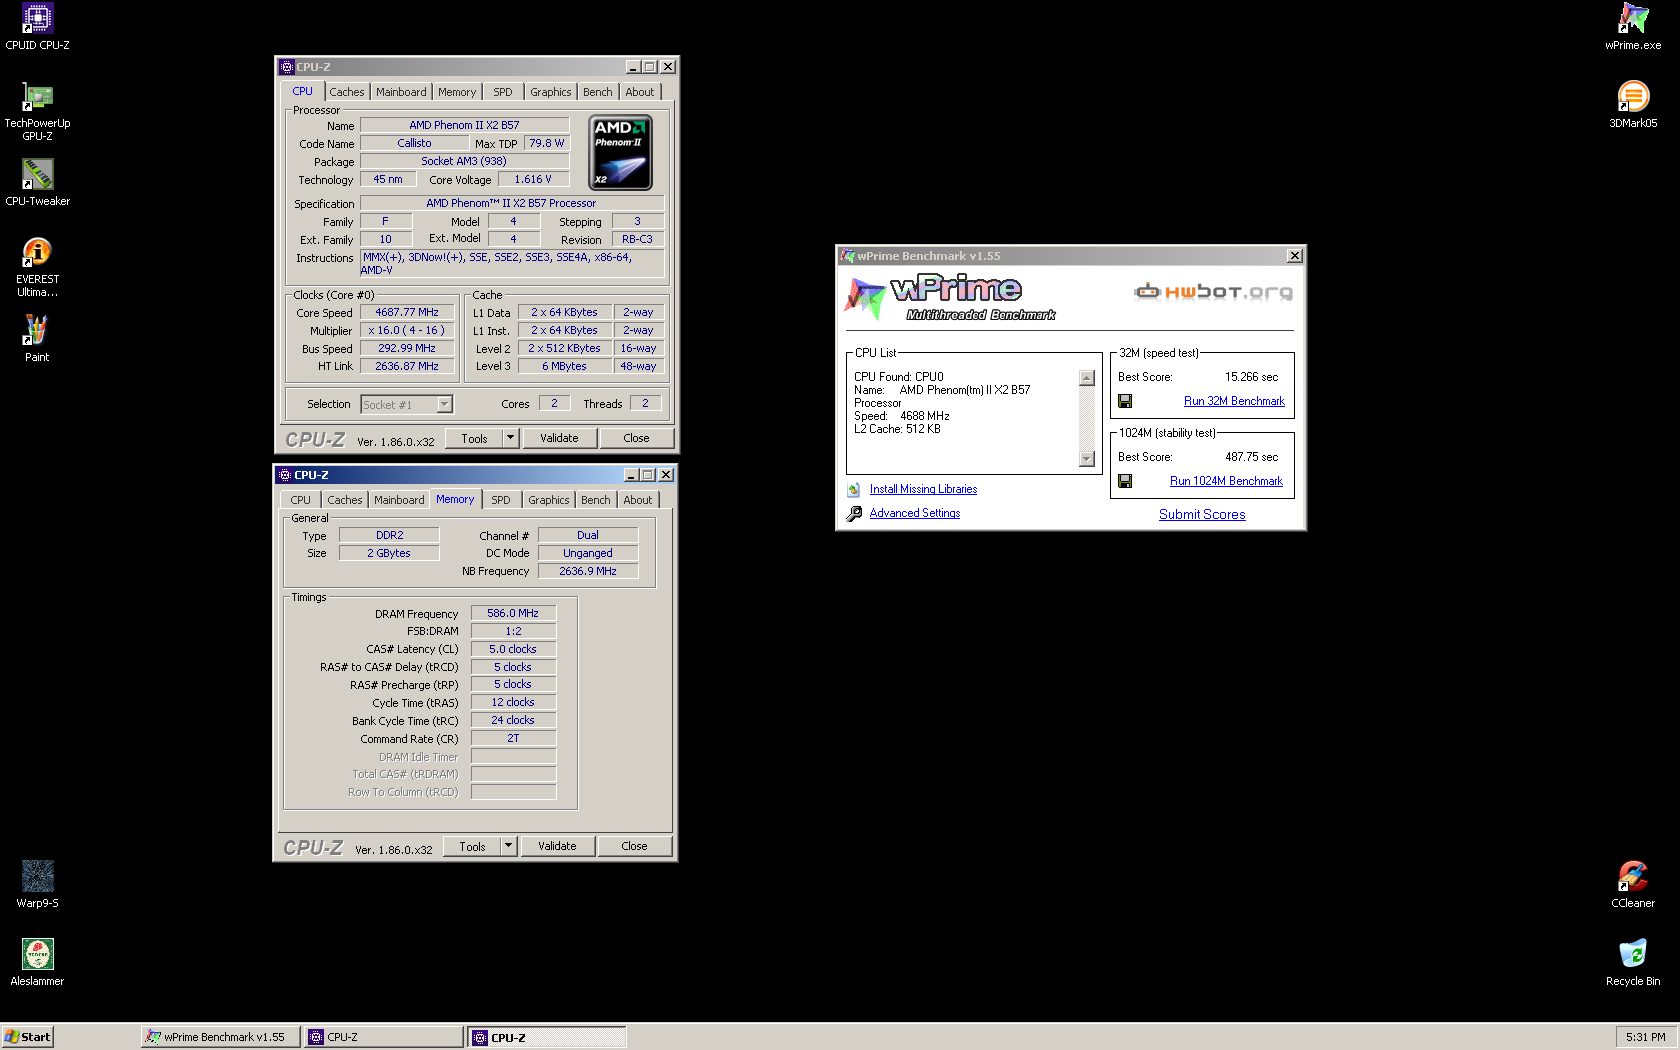
Task: Click Validate in top CPU-Z window
Action: (x=559, y=438)
